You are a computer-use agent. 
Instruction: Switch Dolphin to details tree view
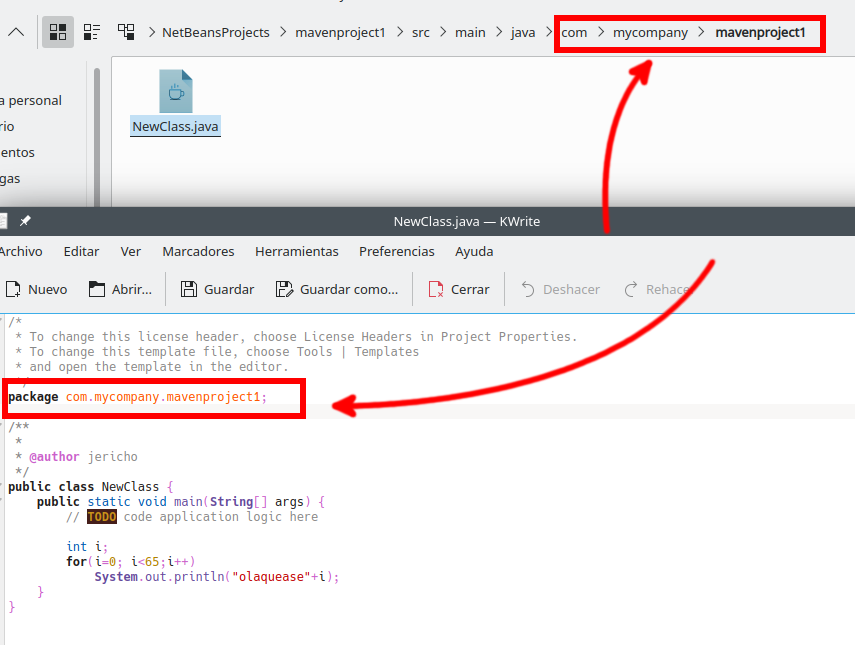[126, 32]
